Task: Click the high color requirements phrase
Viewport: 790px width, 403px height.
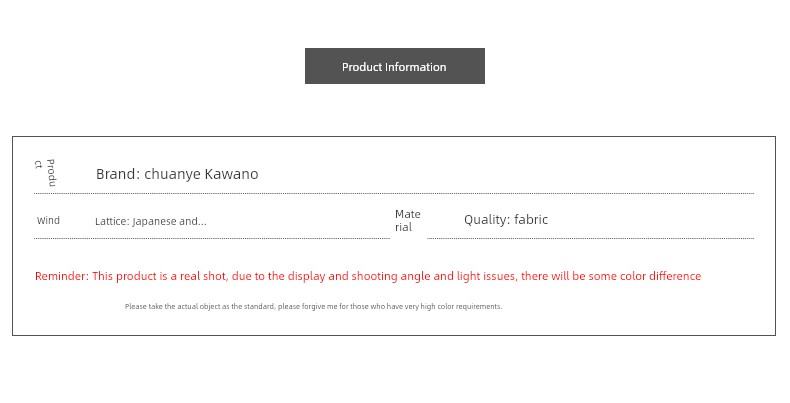Action: point(462,306)
